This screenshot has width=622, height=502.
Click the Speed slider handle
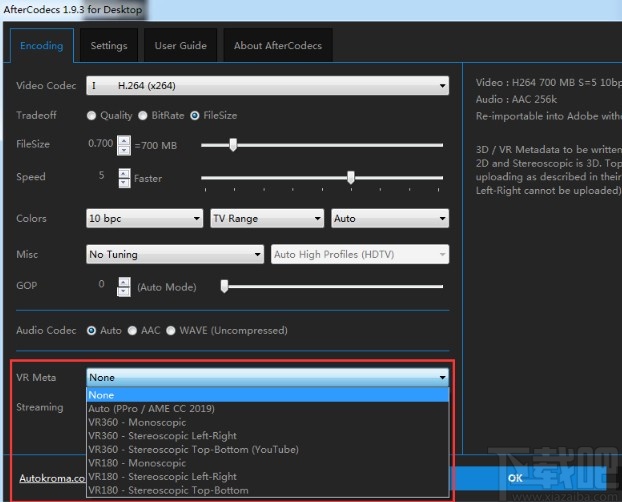pos(351,178)
